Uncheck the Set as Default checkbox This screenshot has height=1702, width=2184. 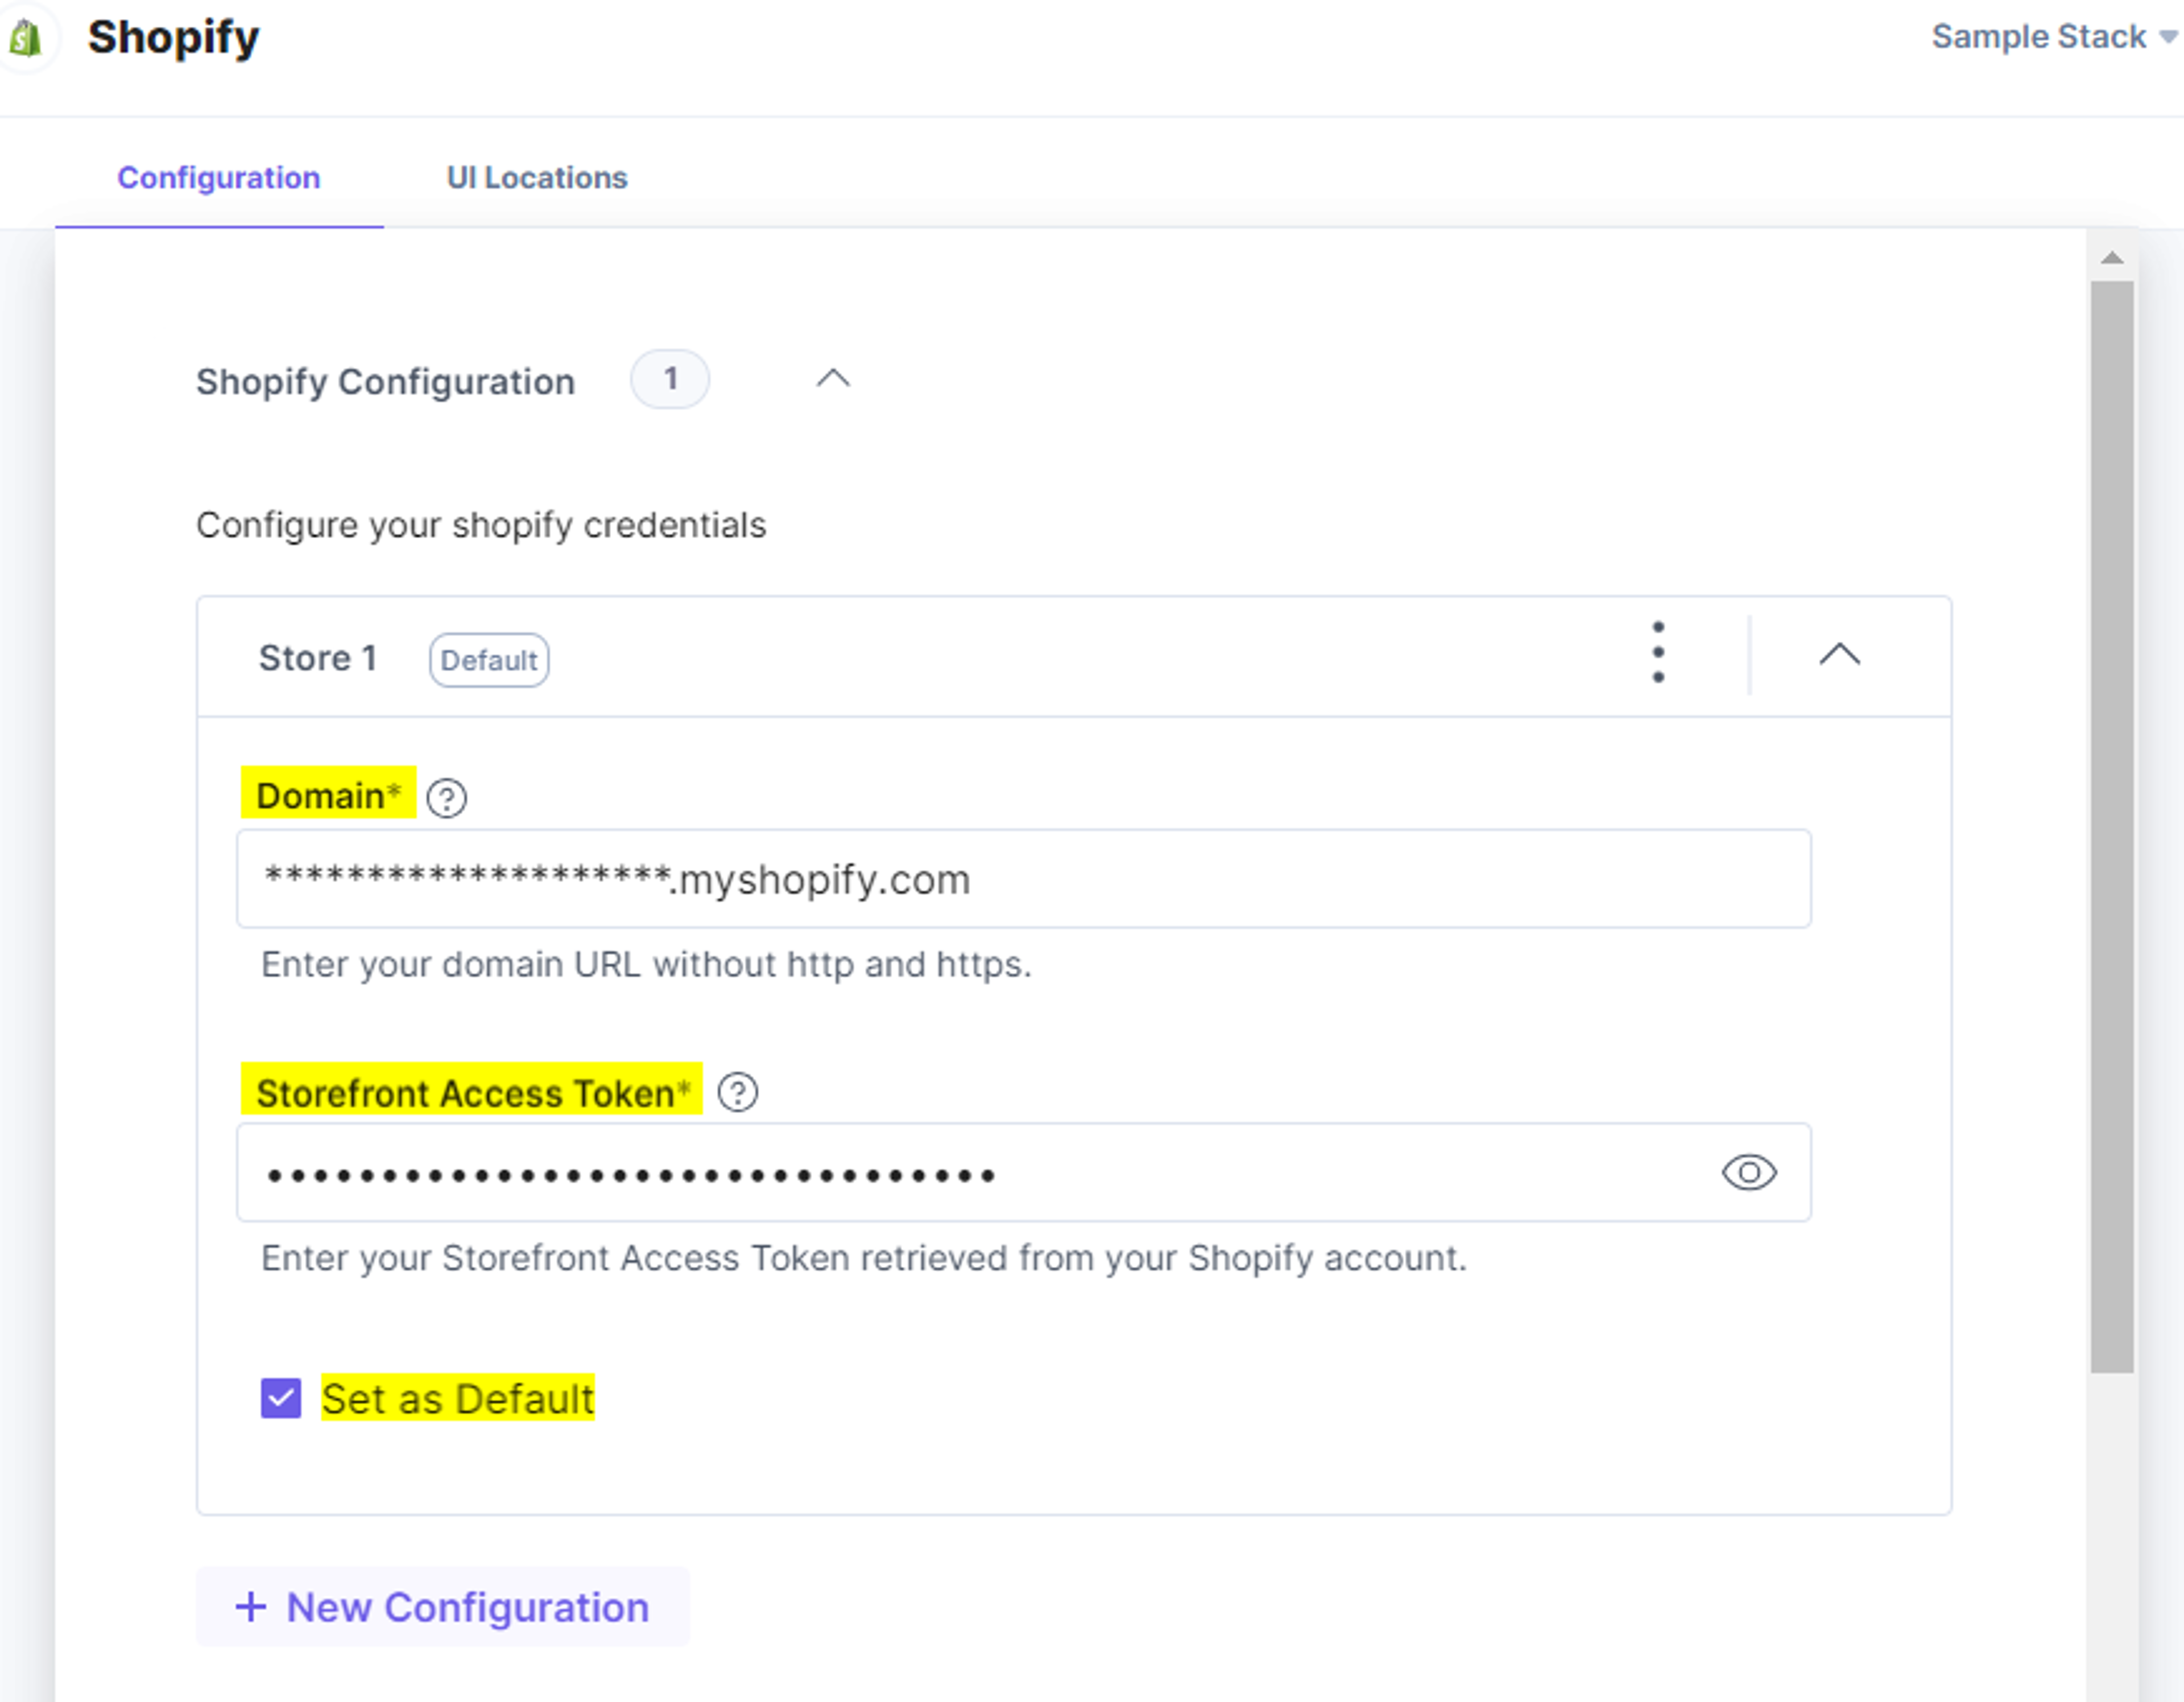(x=281, y=1398)
